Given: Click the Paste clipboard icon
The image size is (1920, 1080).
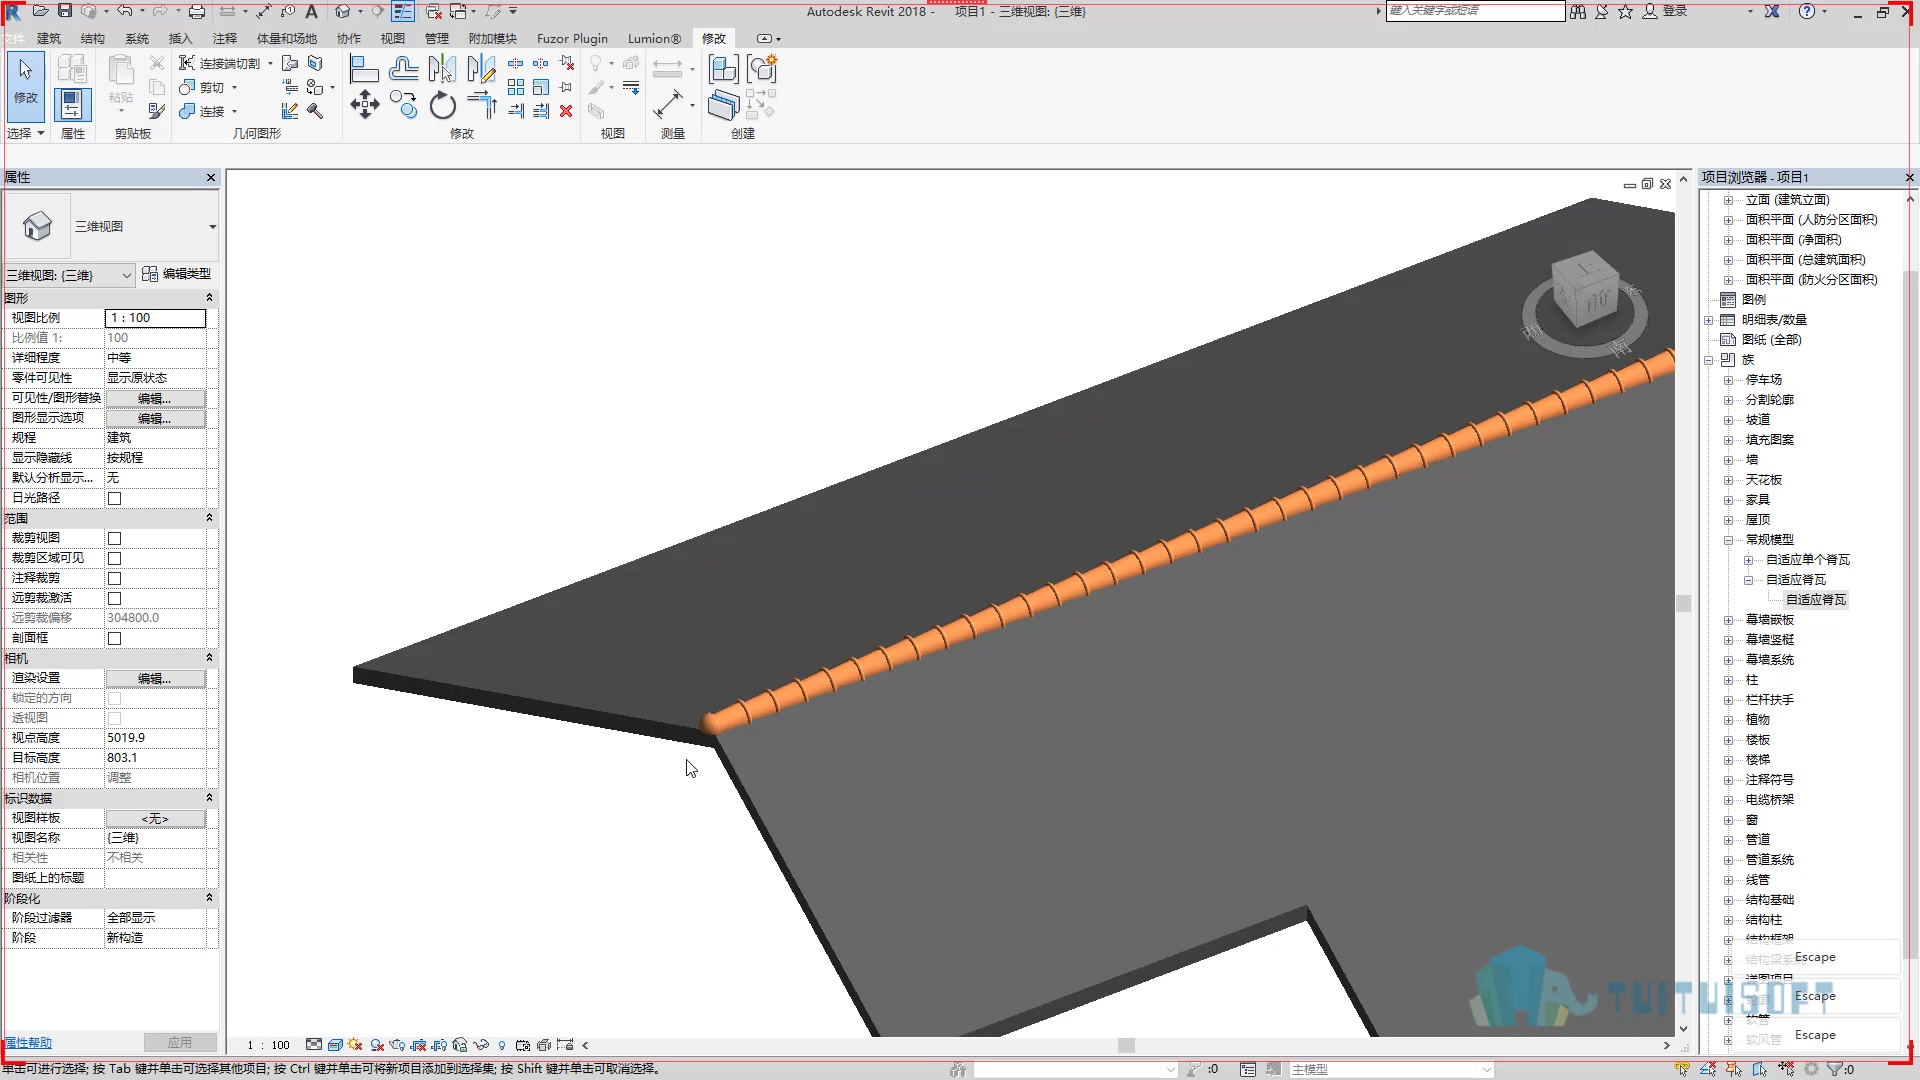Looking at the screenshot, I should click(x=121, y=80).
